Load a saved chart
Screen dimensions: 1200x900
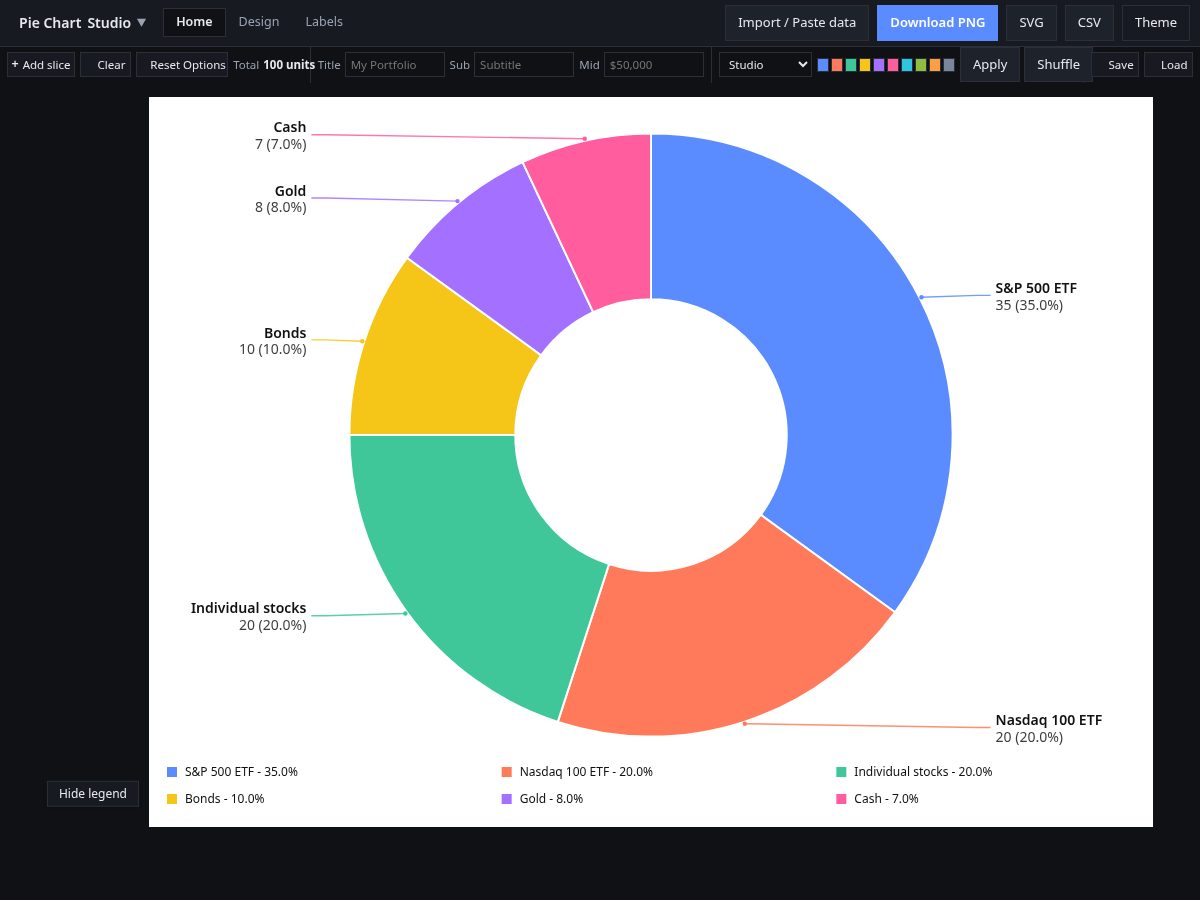(1169, 65)
